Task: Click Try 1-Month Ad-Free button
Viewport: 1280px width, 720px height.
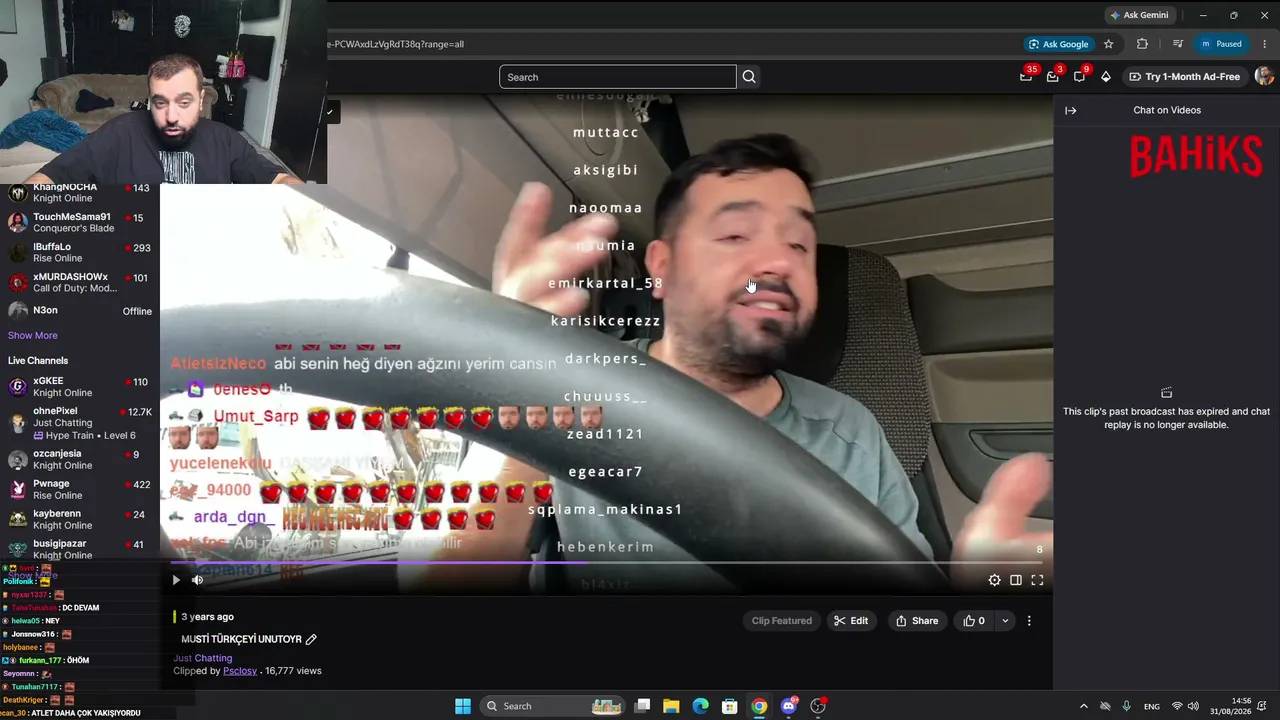Action: (x=1184, y=76)
